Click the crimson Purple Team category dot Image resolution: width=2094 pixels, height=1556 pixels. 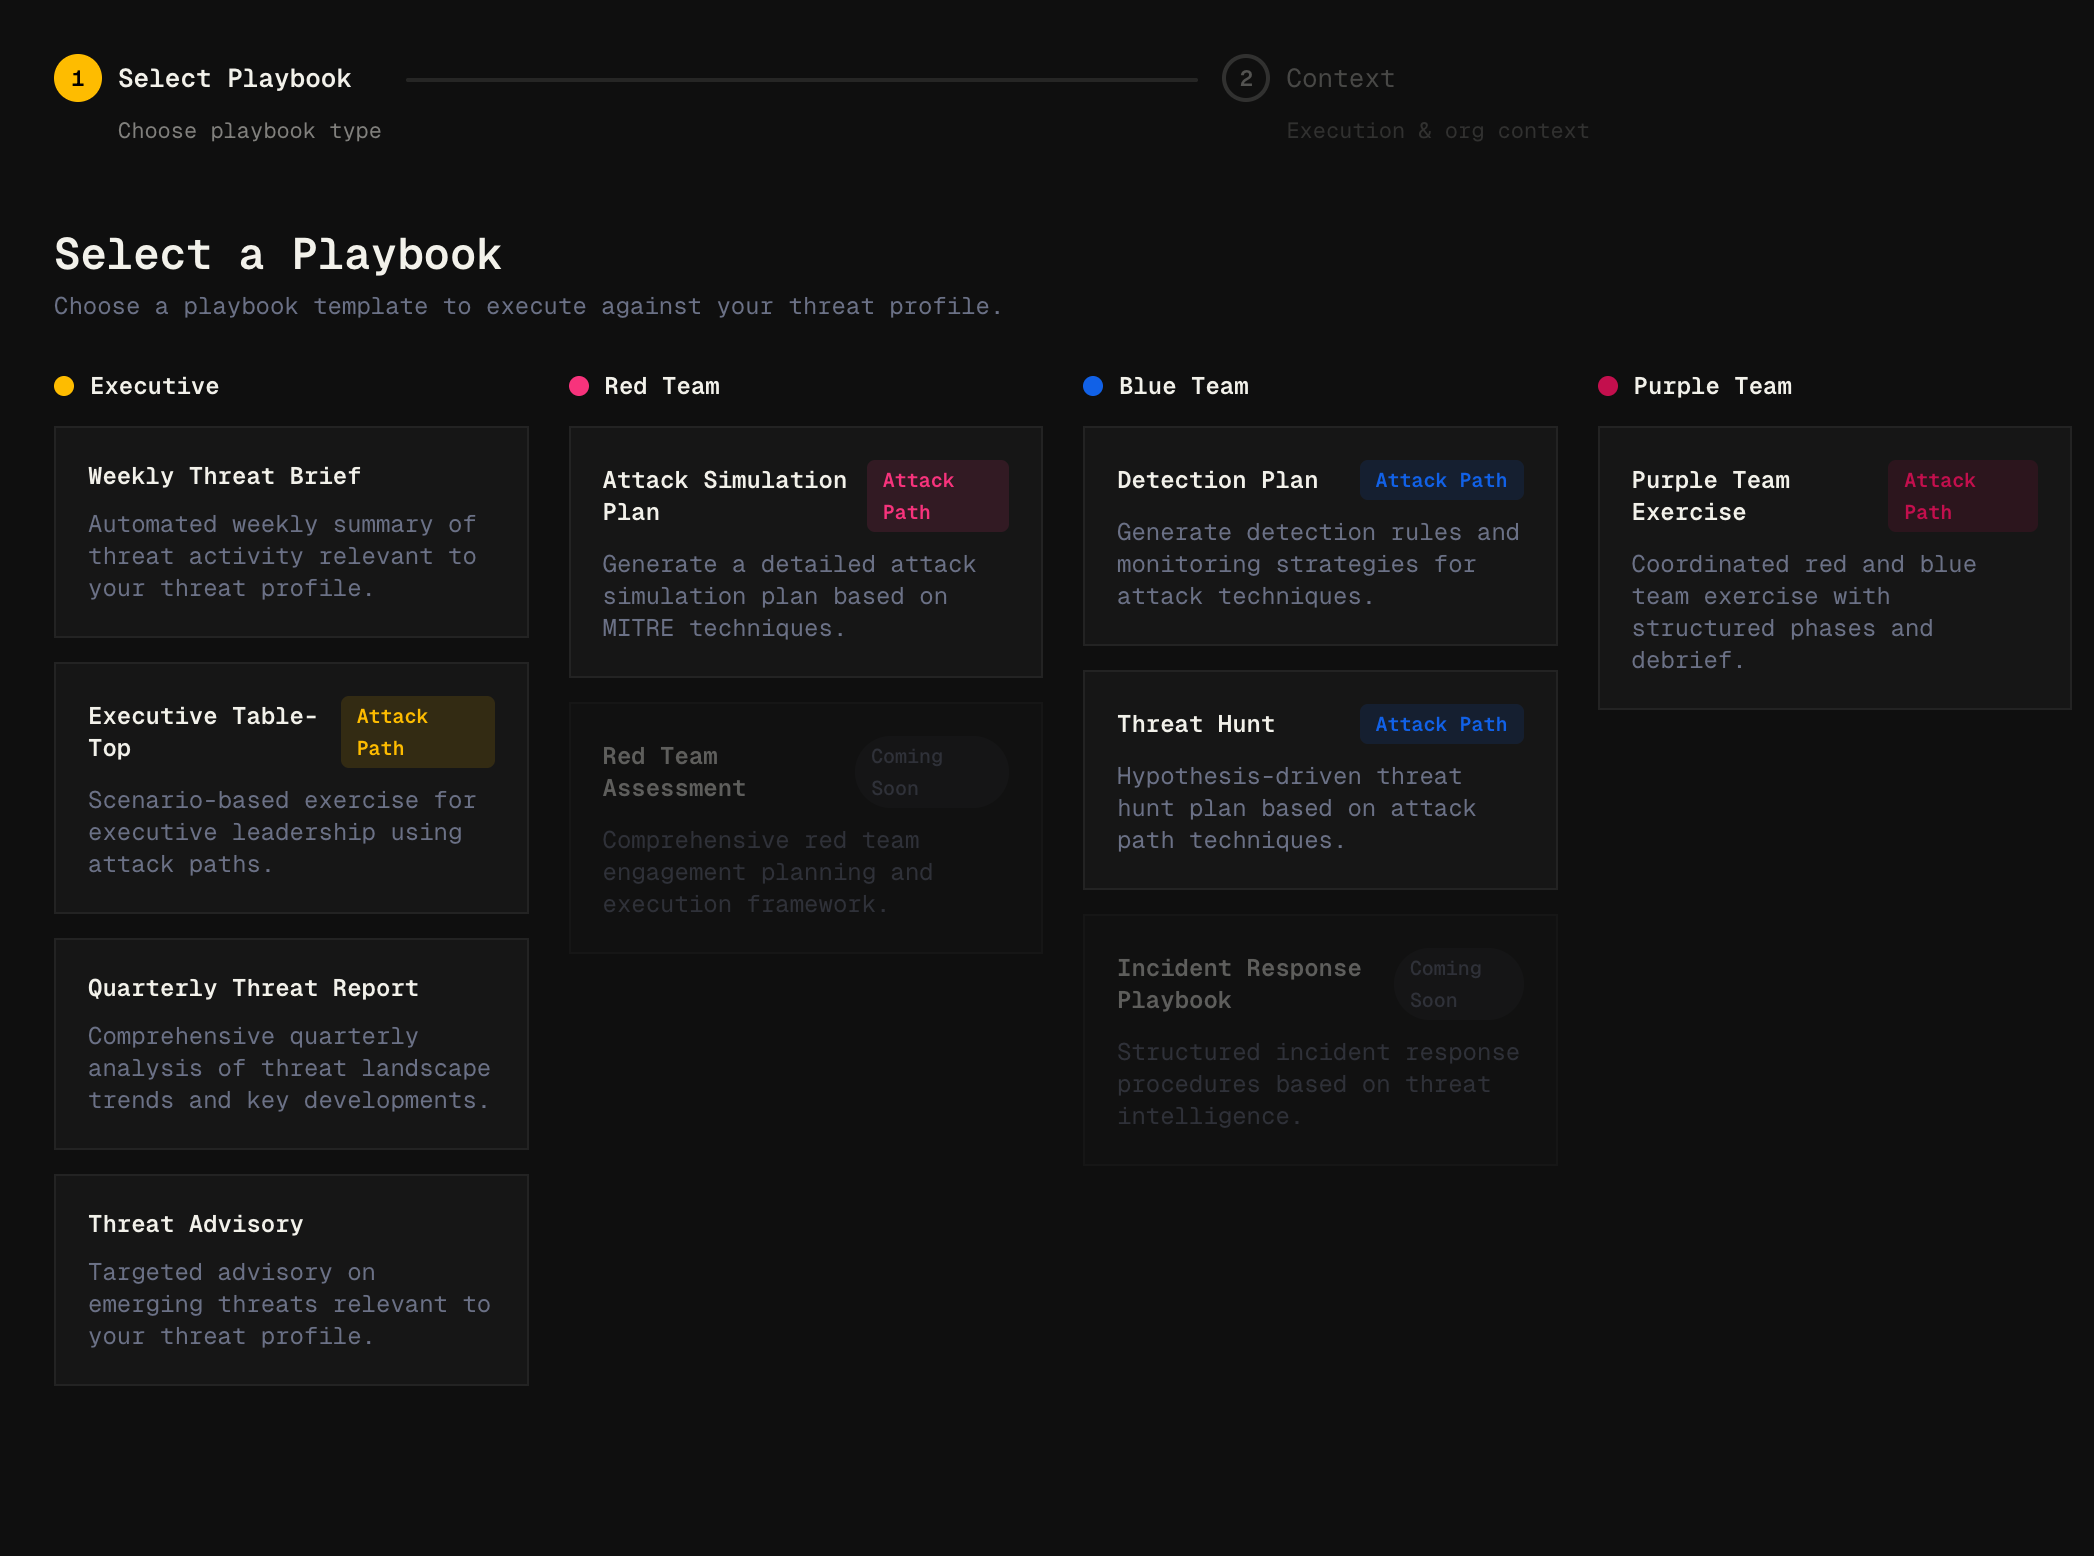click(1608, 386)
